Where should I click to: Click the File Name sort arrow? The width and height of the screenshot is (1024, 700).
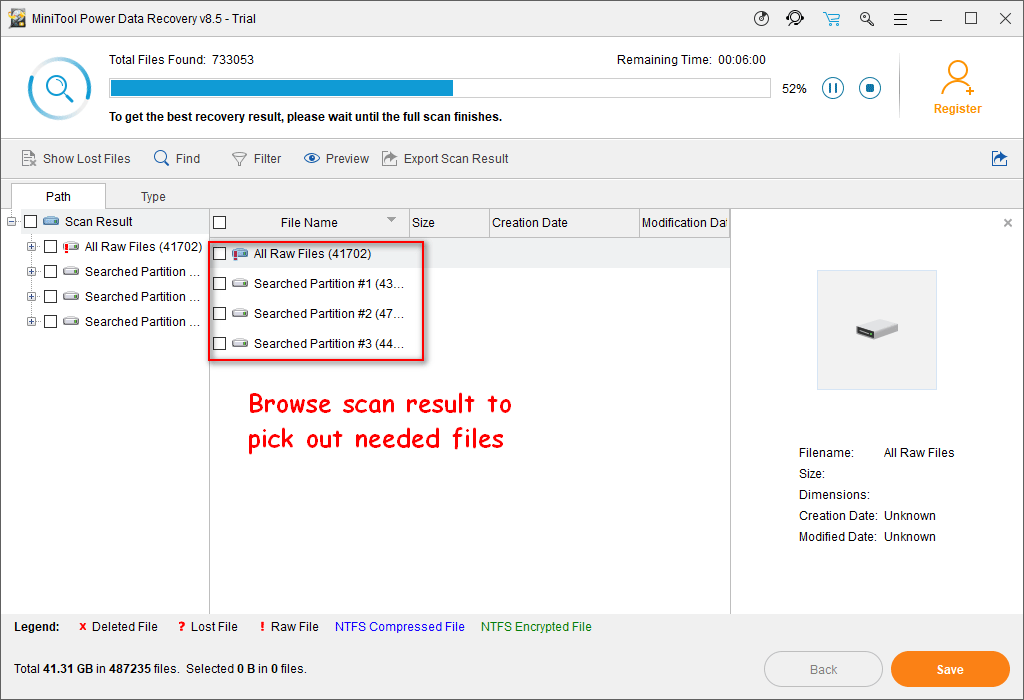tap(391, 220)
